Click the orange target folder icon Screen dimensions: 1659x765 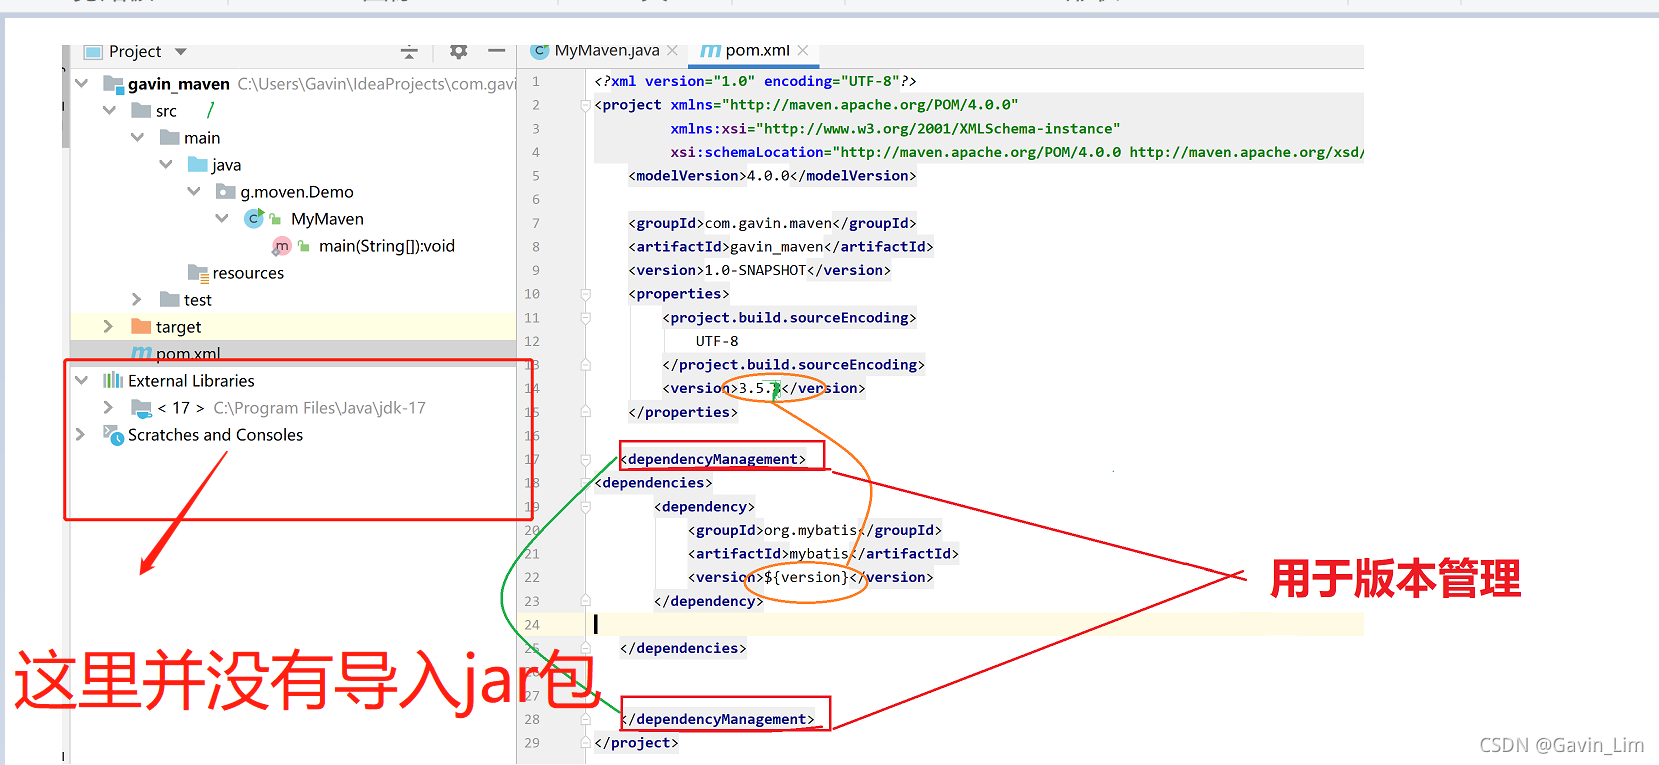tap(141, 326)
